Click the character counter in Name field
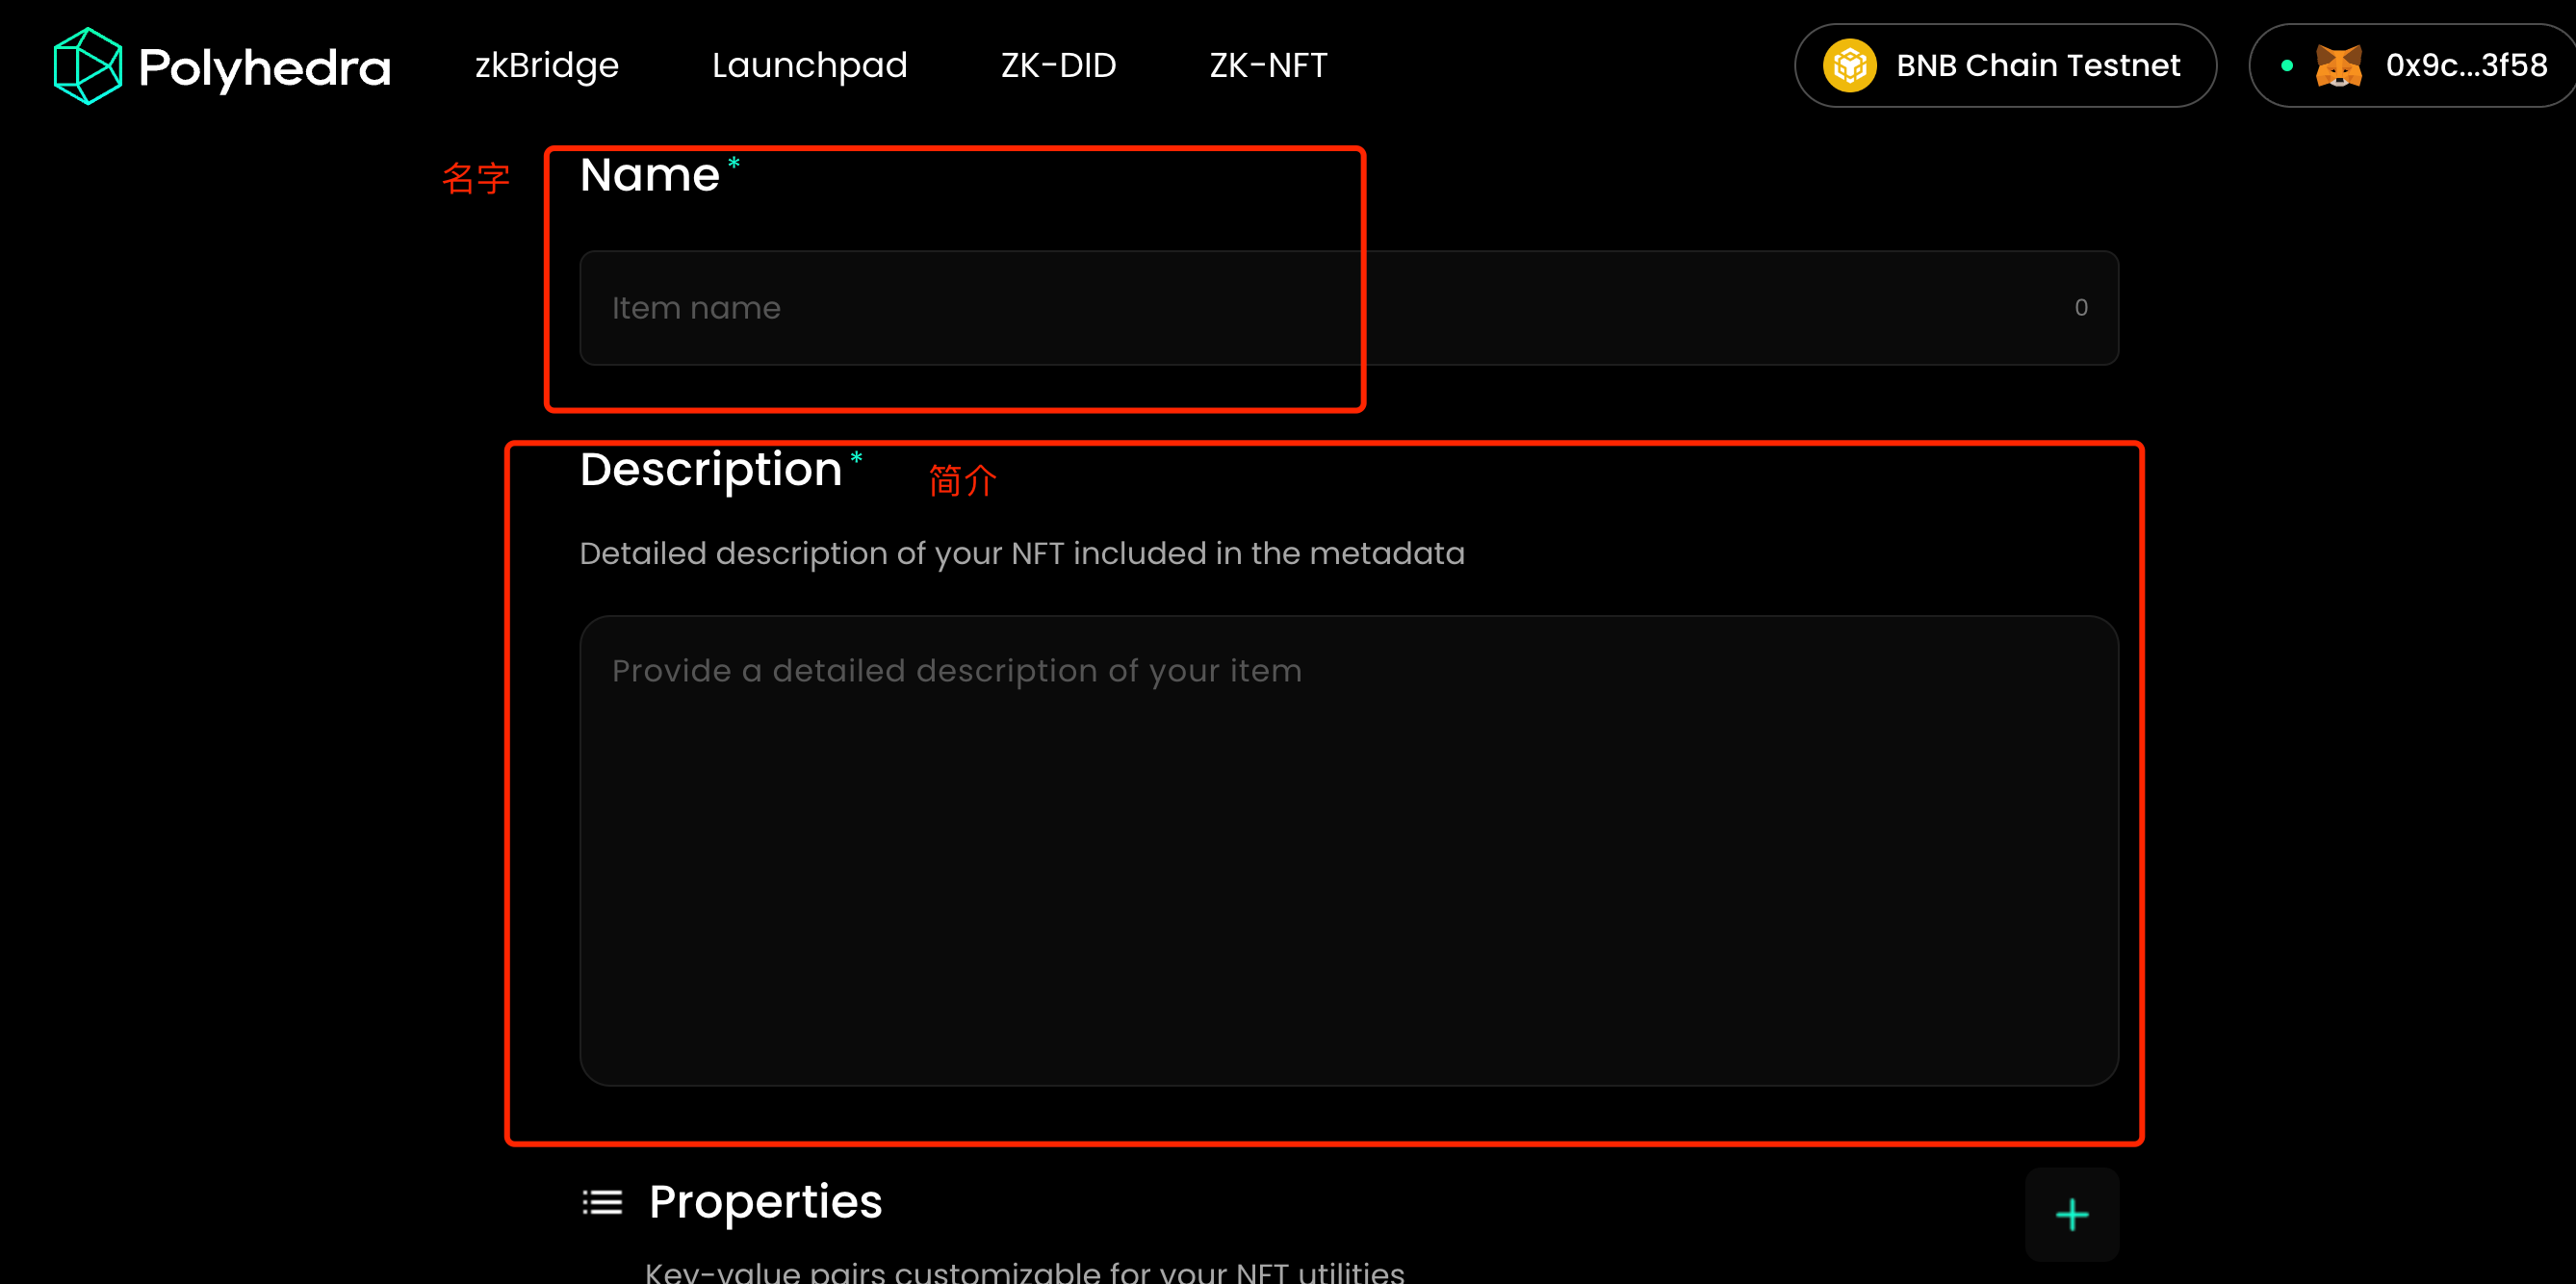Screen dimensions: 2576x1284 [2080, 308]
